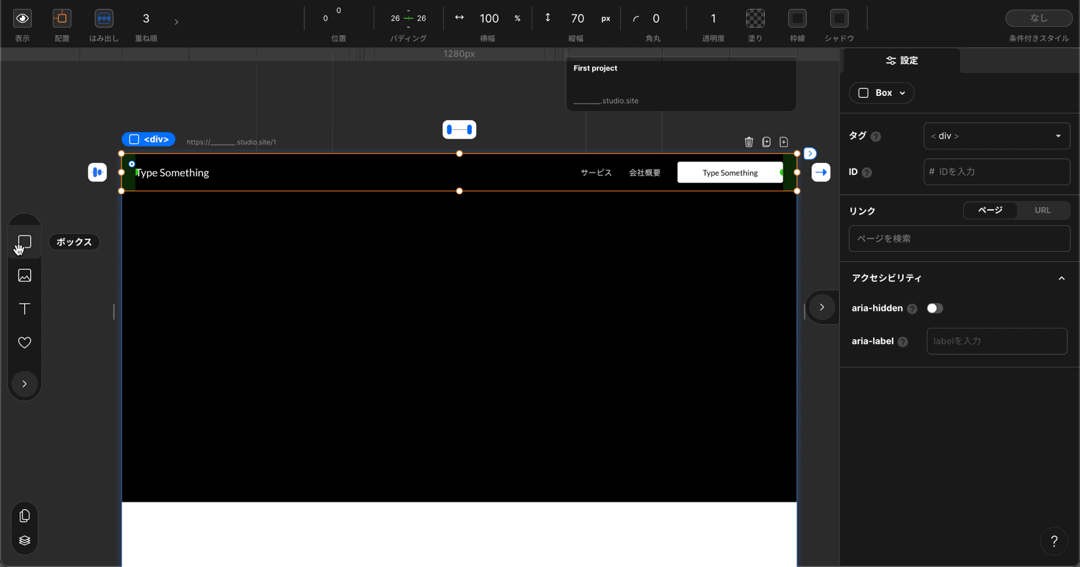Select the text tool T icon
Viewport: 1080px width, 567px height.
(x=24, y=309)
